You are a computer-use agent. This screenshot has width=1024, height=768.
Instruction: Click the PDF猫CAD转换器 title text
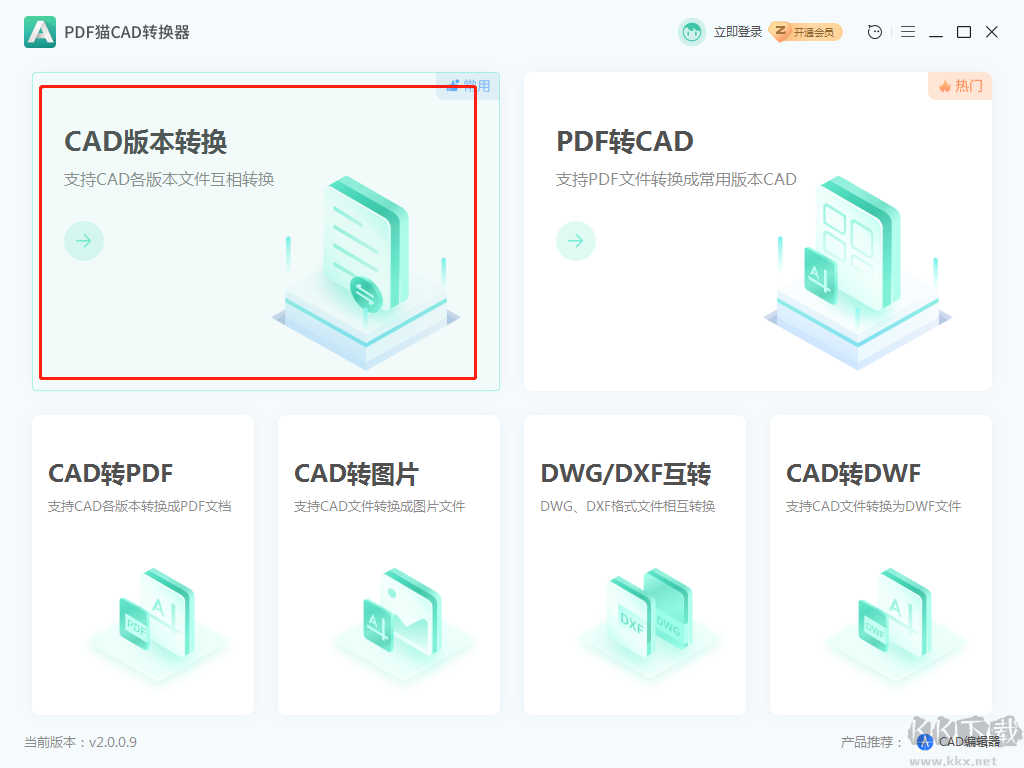(x=127, y=32)
